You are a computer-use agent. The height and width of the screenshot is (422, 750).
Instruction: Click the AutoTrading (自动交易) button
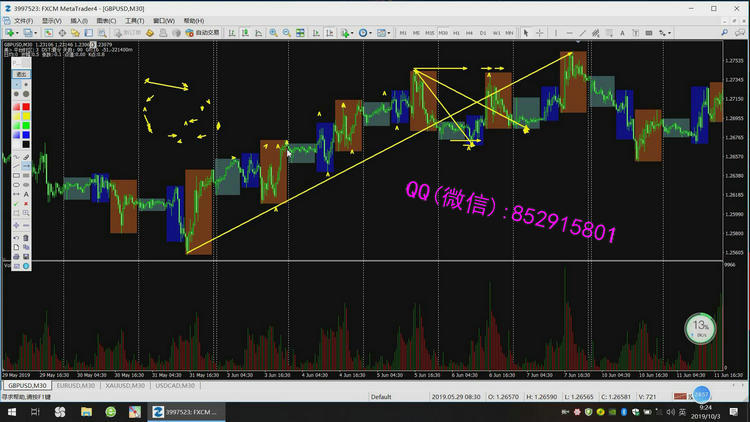point(202,33)
